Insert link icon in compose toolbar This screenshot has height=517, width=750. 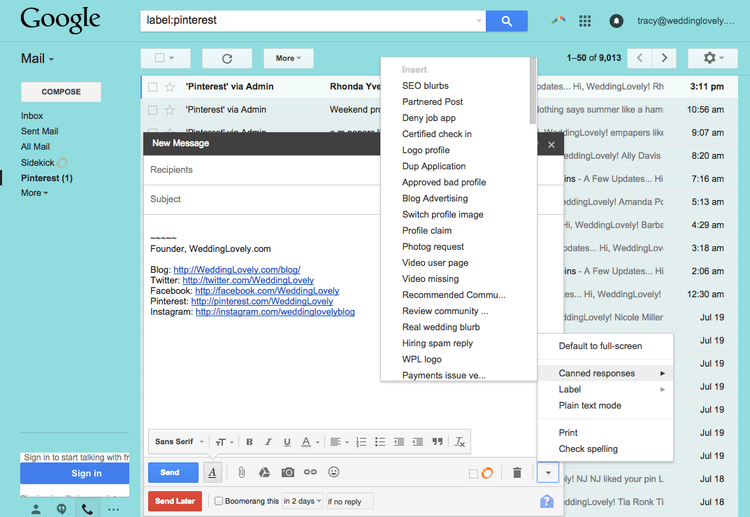(x=310, y=472)
